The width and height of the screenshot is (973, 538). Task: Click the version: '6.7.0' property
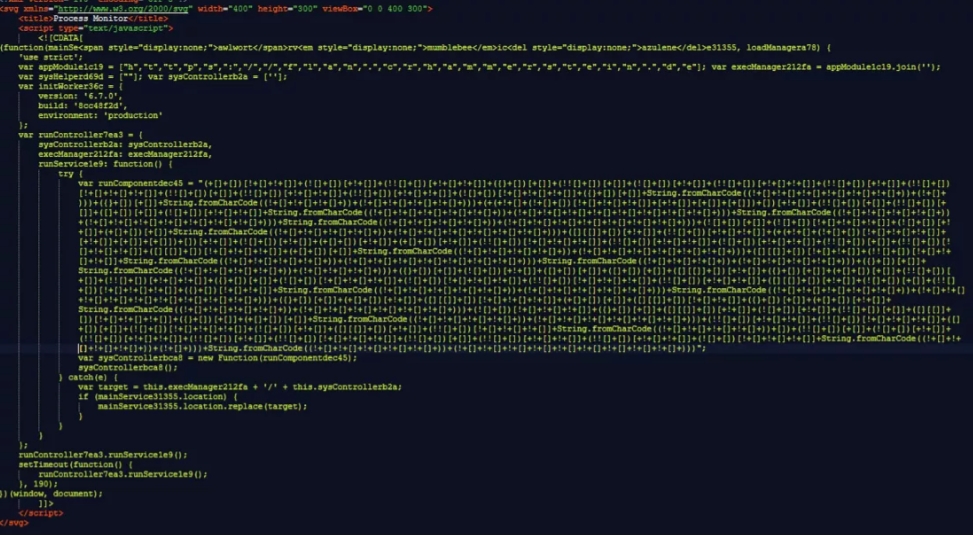[x=78, y=96]
